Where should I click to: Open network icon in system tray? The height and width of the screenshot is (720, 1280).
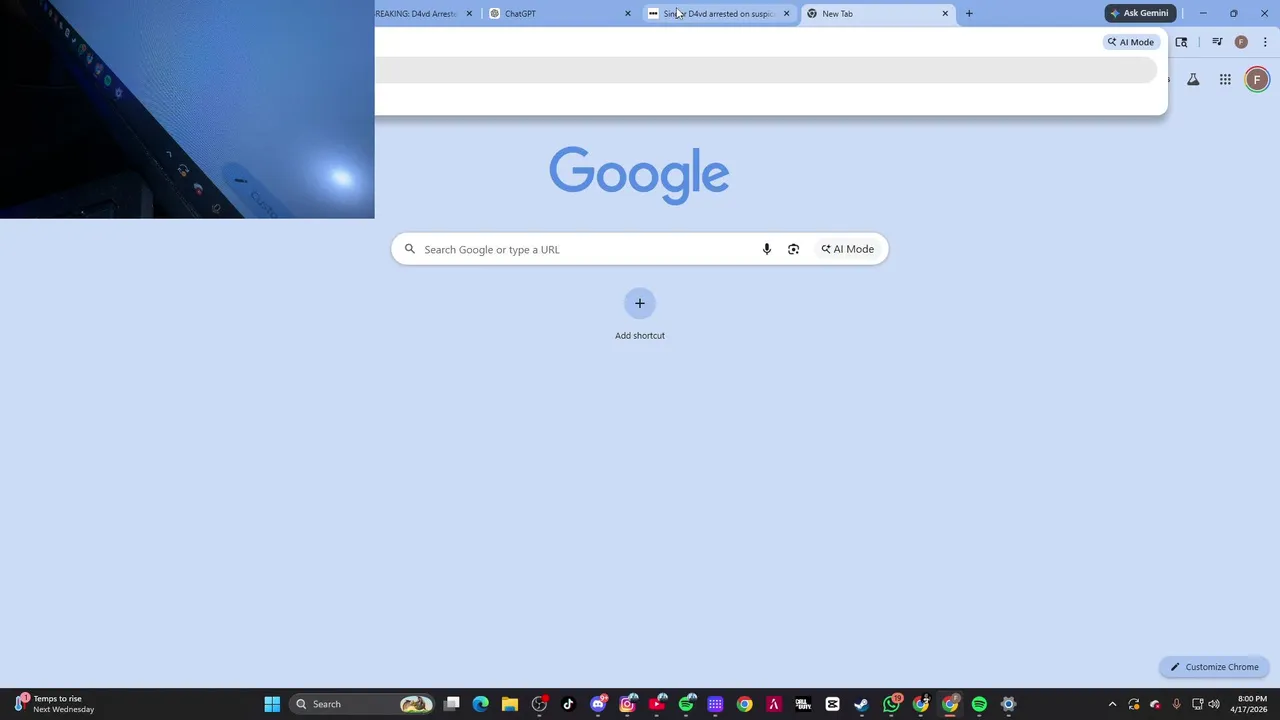[1197, 704]
